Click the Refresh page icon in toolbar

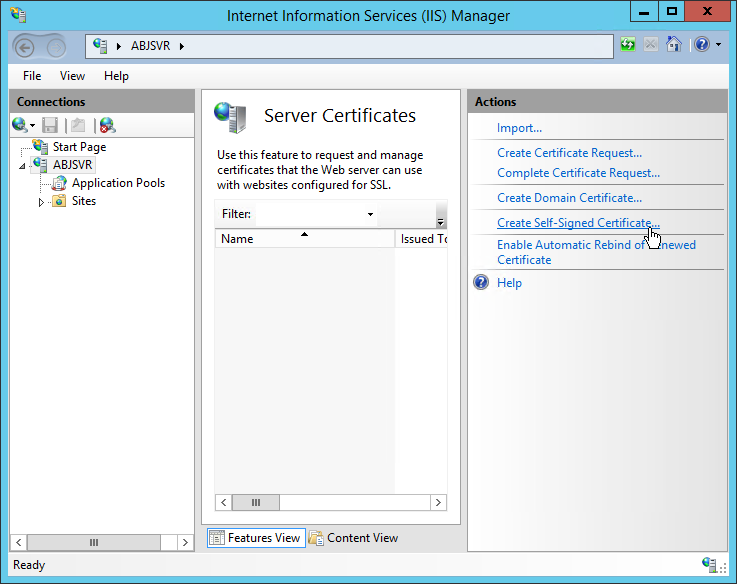[627, 45]
